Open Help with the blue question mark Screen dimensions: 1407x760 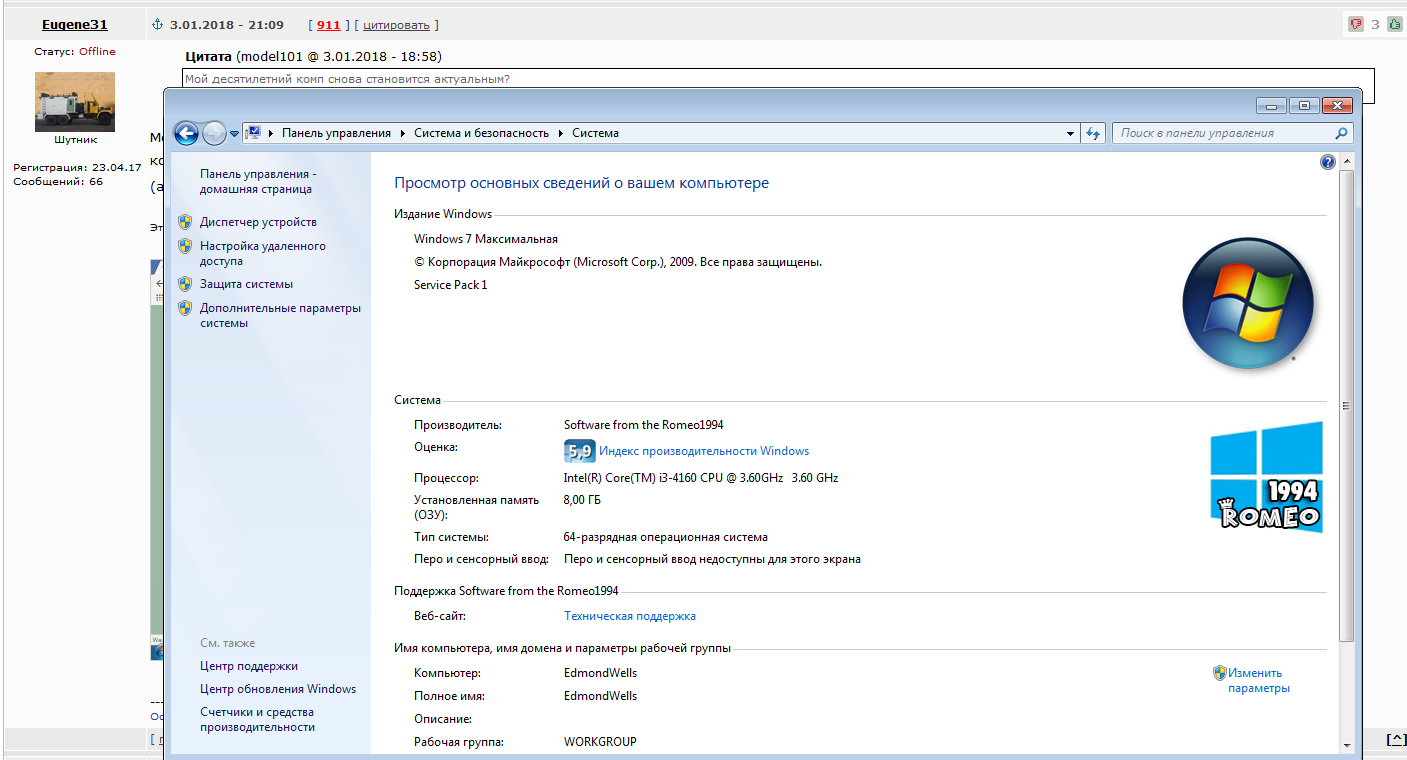pos(1328,162)
